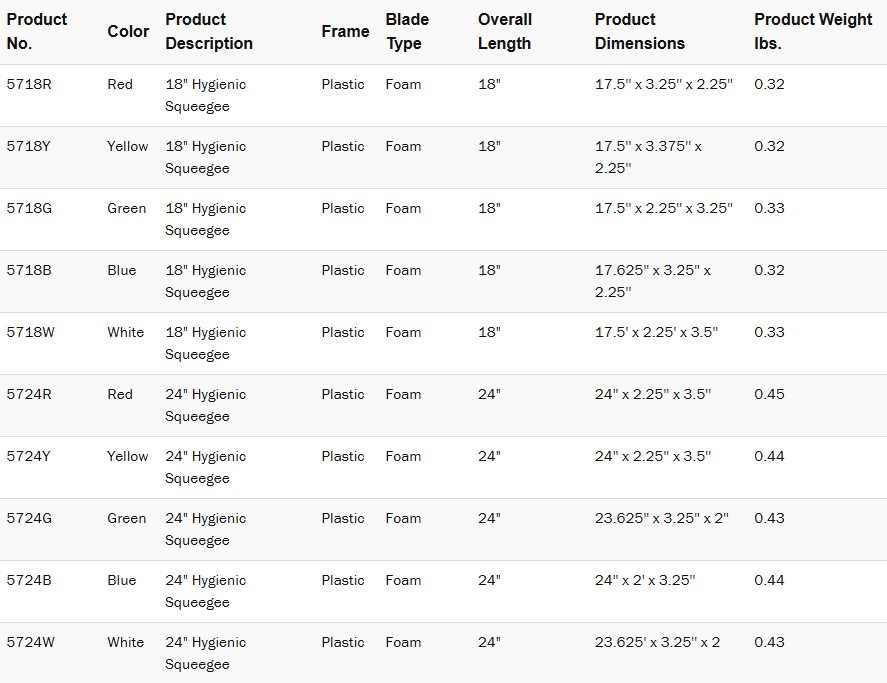Image resolution: width=887 pixels, height=683 pixels.
Task: Click the Product Description column header
Action: 209,31
